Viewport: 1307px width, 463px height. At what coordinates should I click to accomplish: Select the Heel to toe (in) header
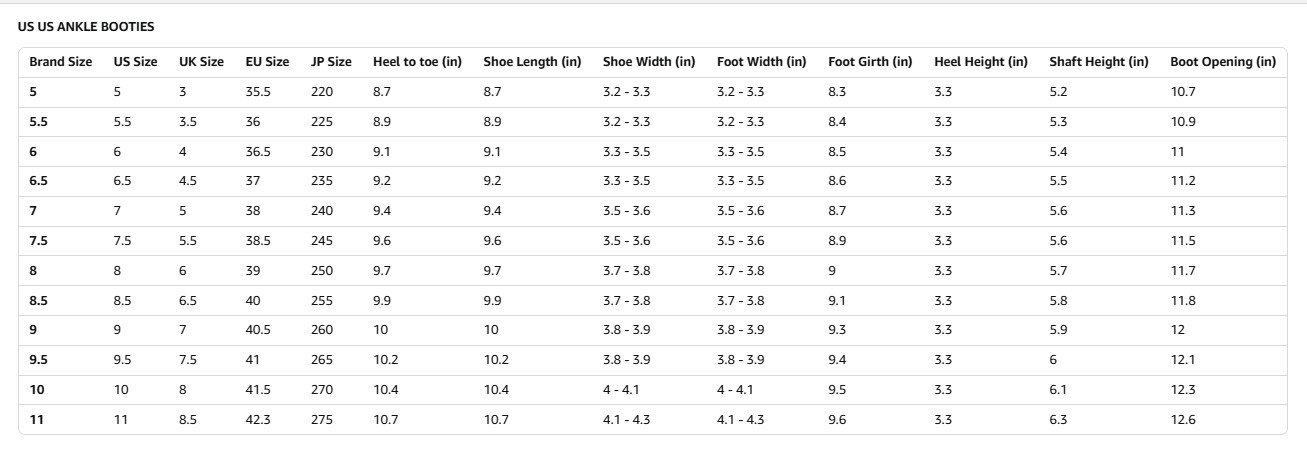[x=417, y=62]
